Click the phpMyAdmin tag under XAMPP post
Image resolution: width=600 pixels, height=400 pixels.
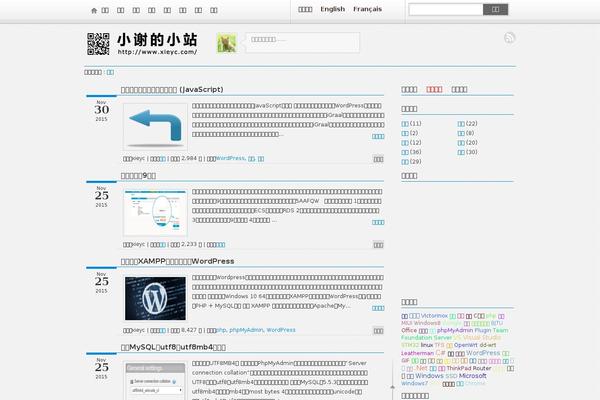pos(246,329)
